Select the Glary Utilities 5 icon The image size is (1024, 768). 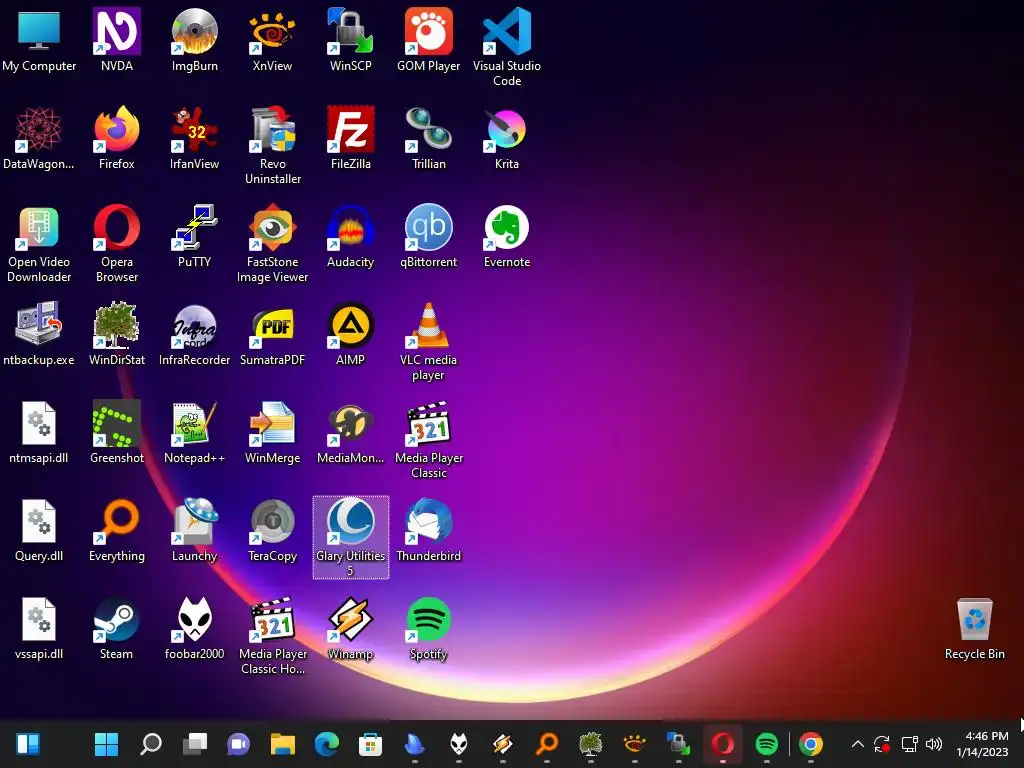coord(351,537)
